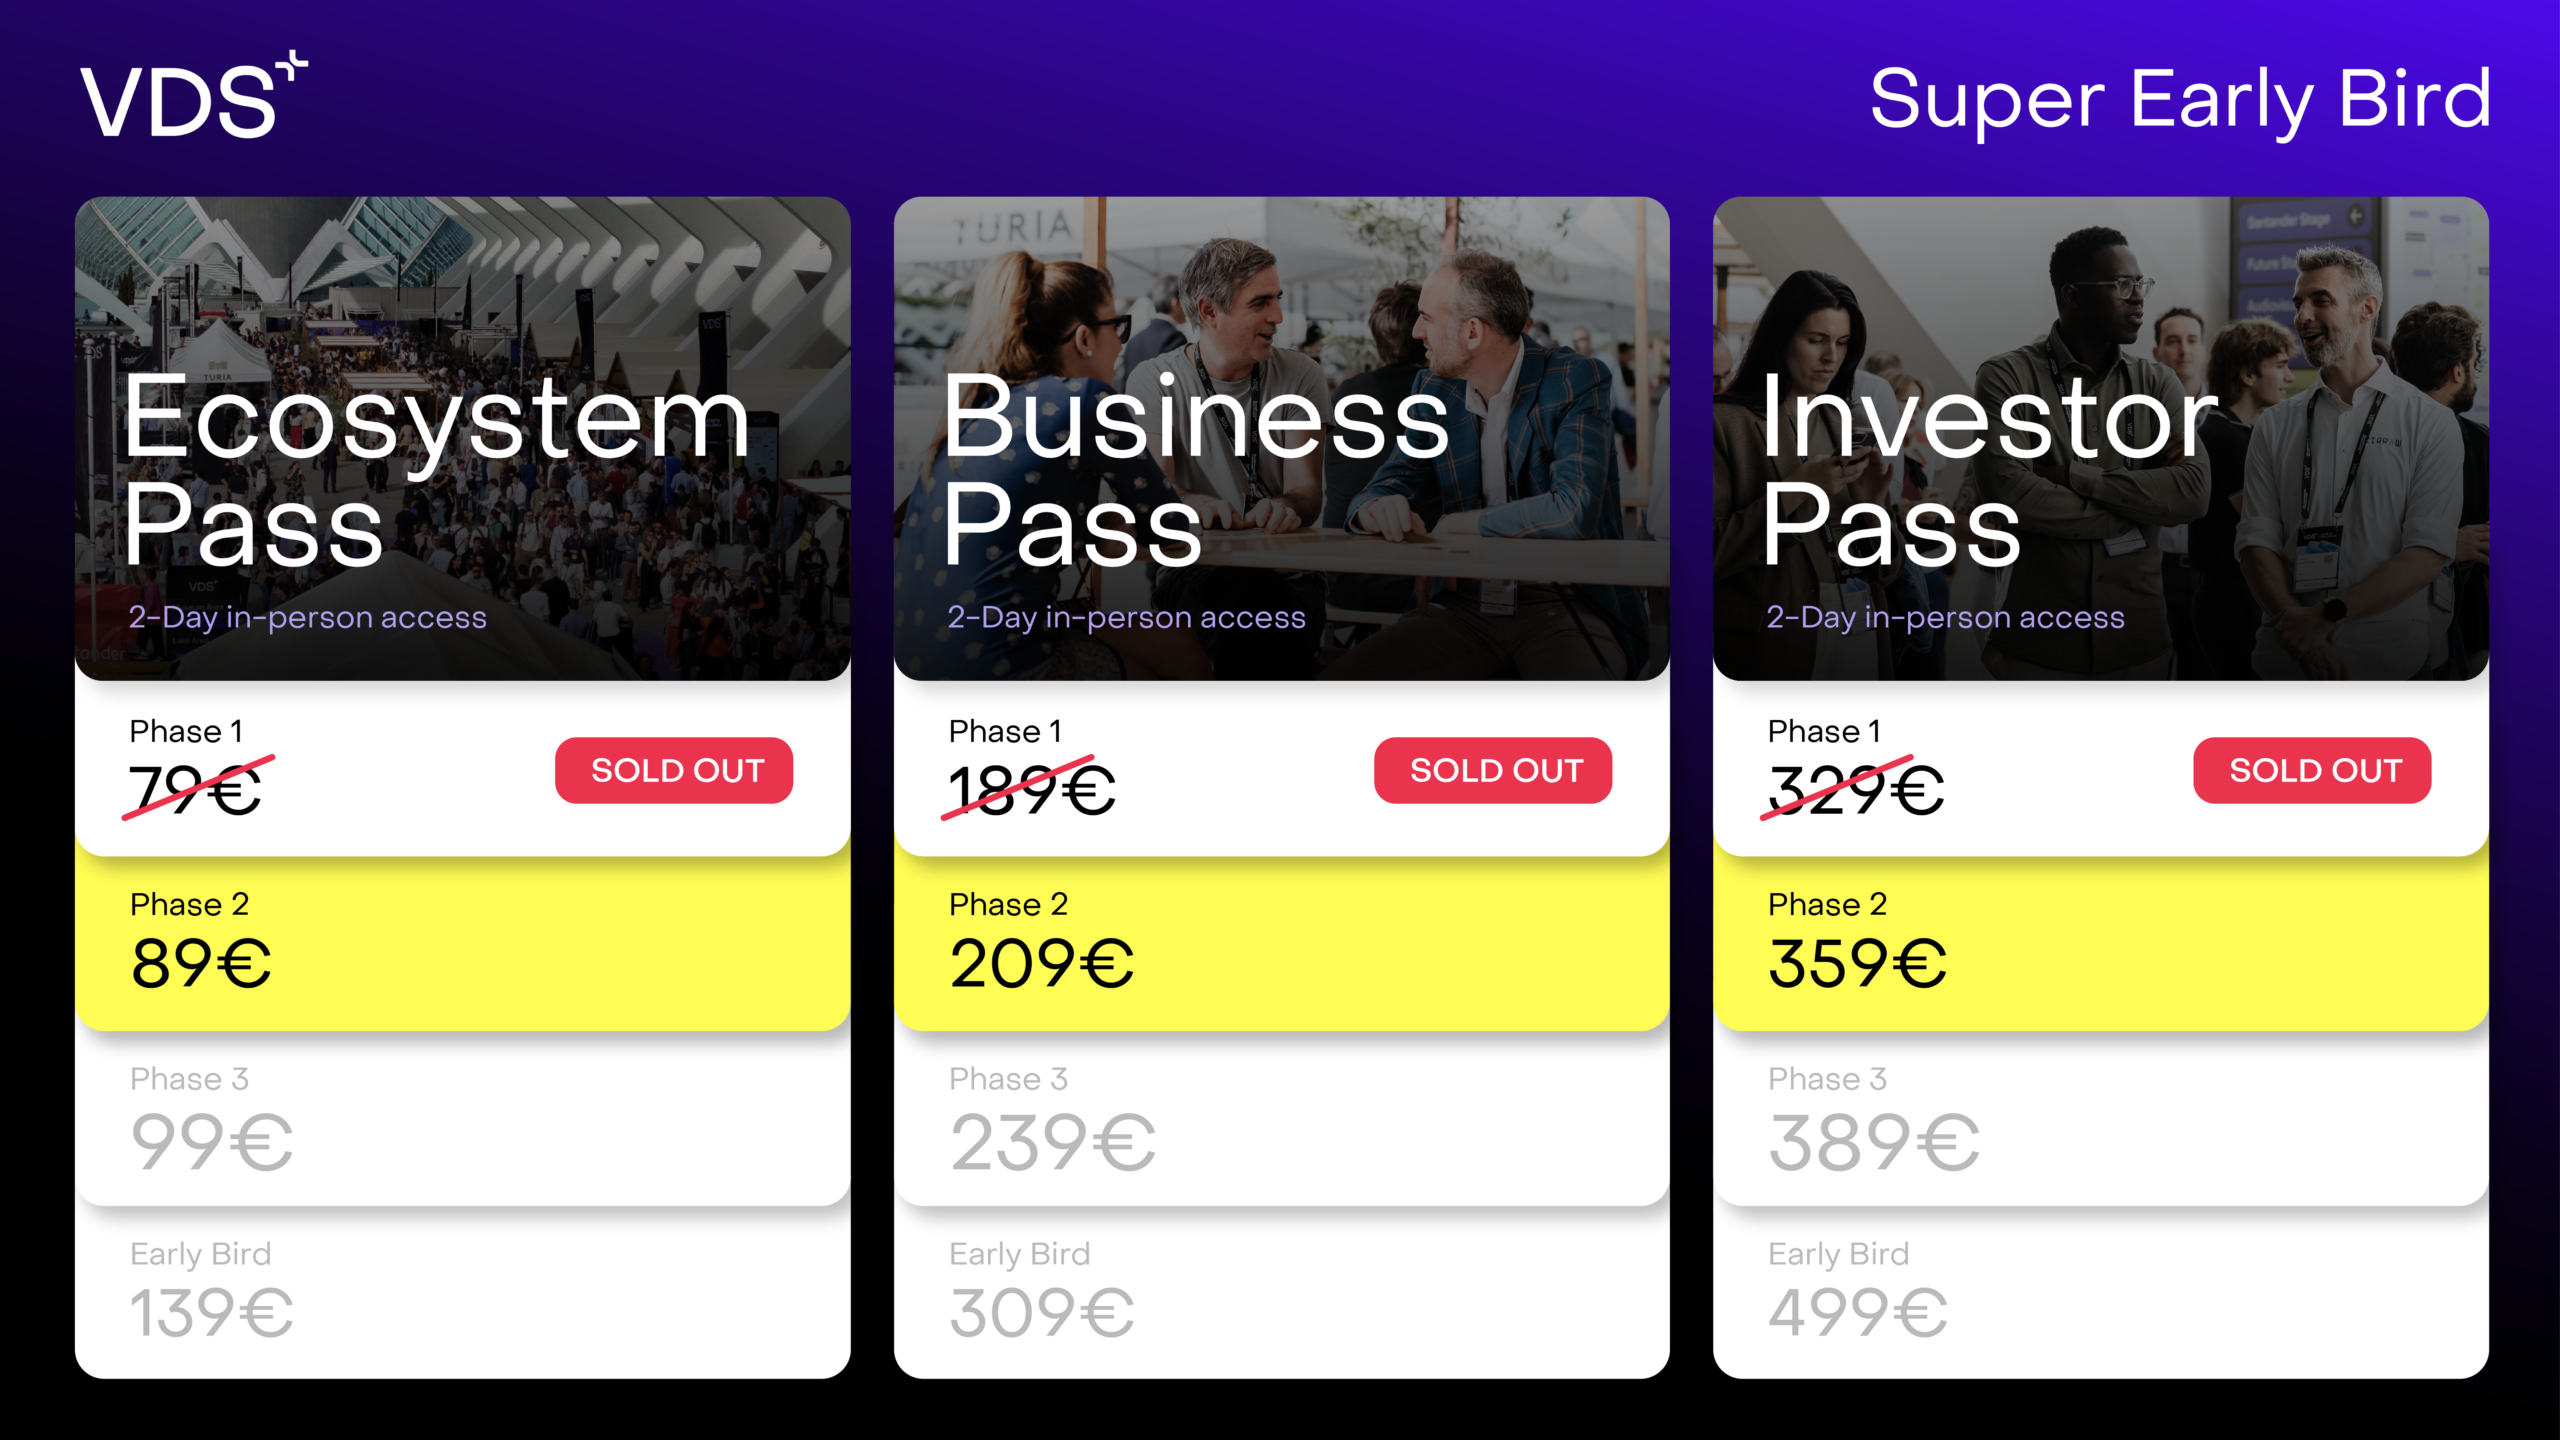Choose Ecosystem Pass Phase 3 at 99€
The image size is (2560, 1440).
point(462,1120)
